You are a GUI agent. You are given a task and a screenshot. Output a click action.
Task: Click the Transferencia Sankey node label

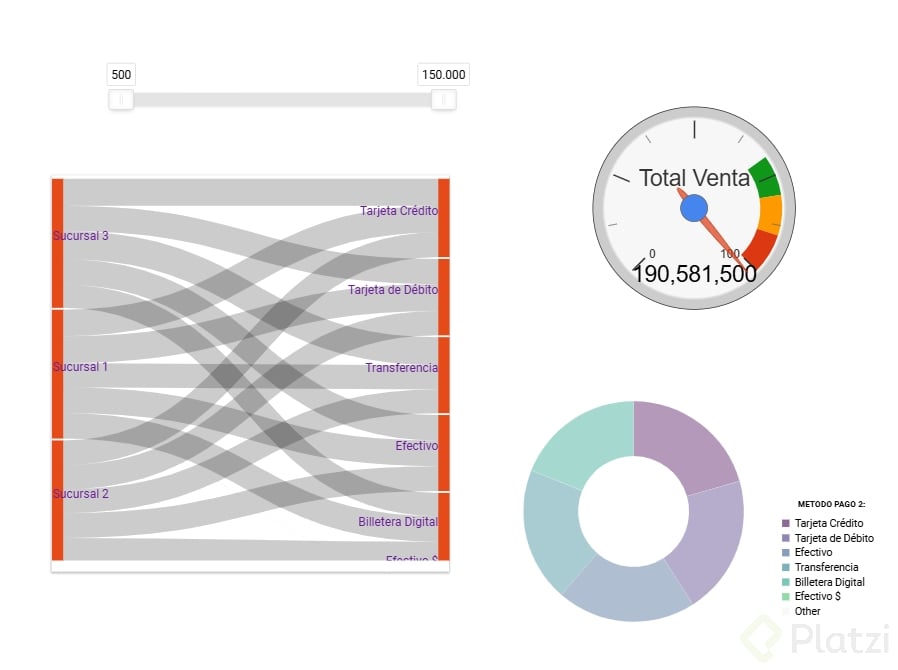(x=401, y=368)
